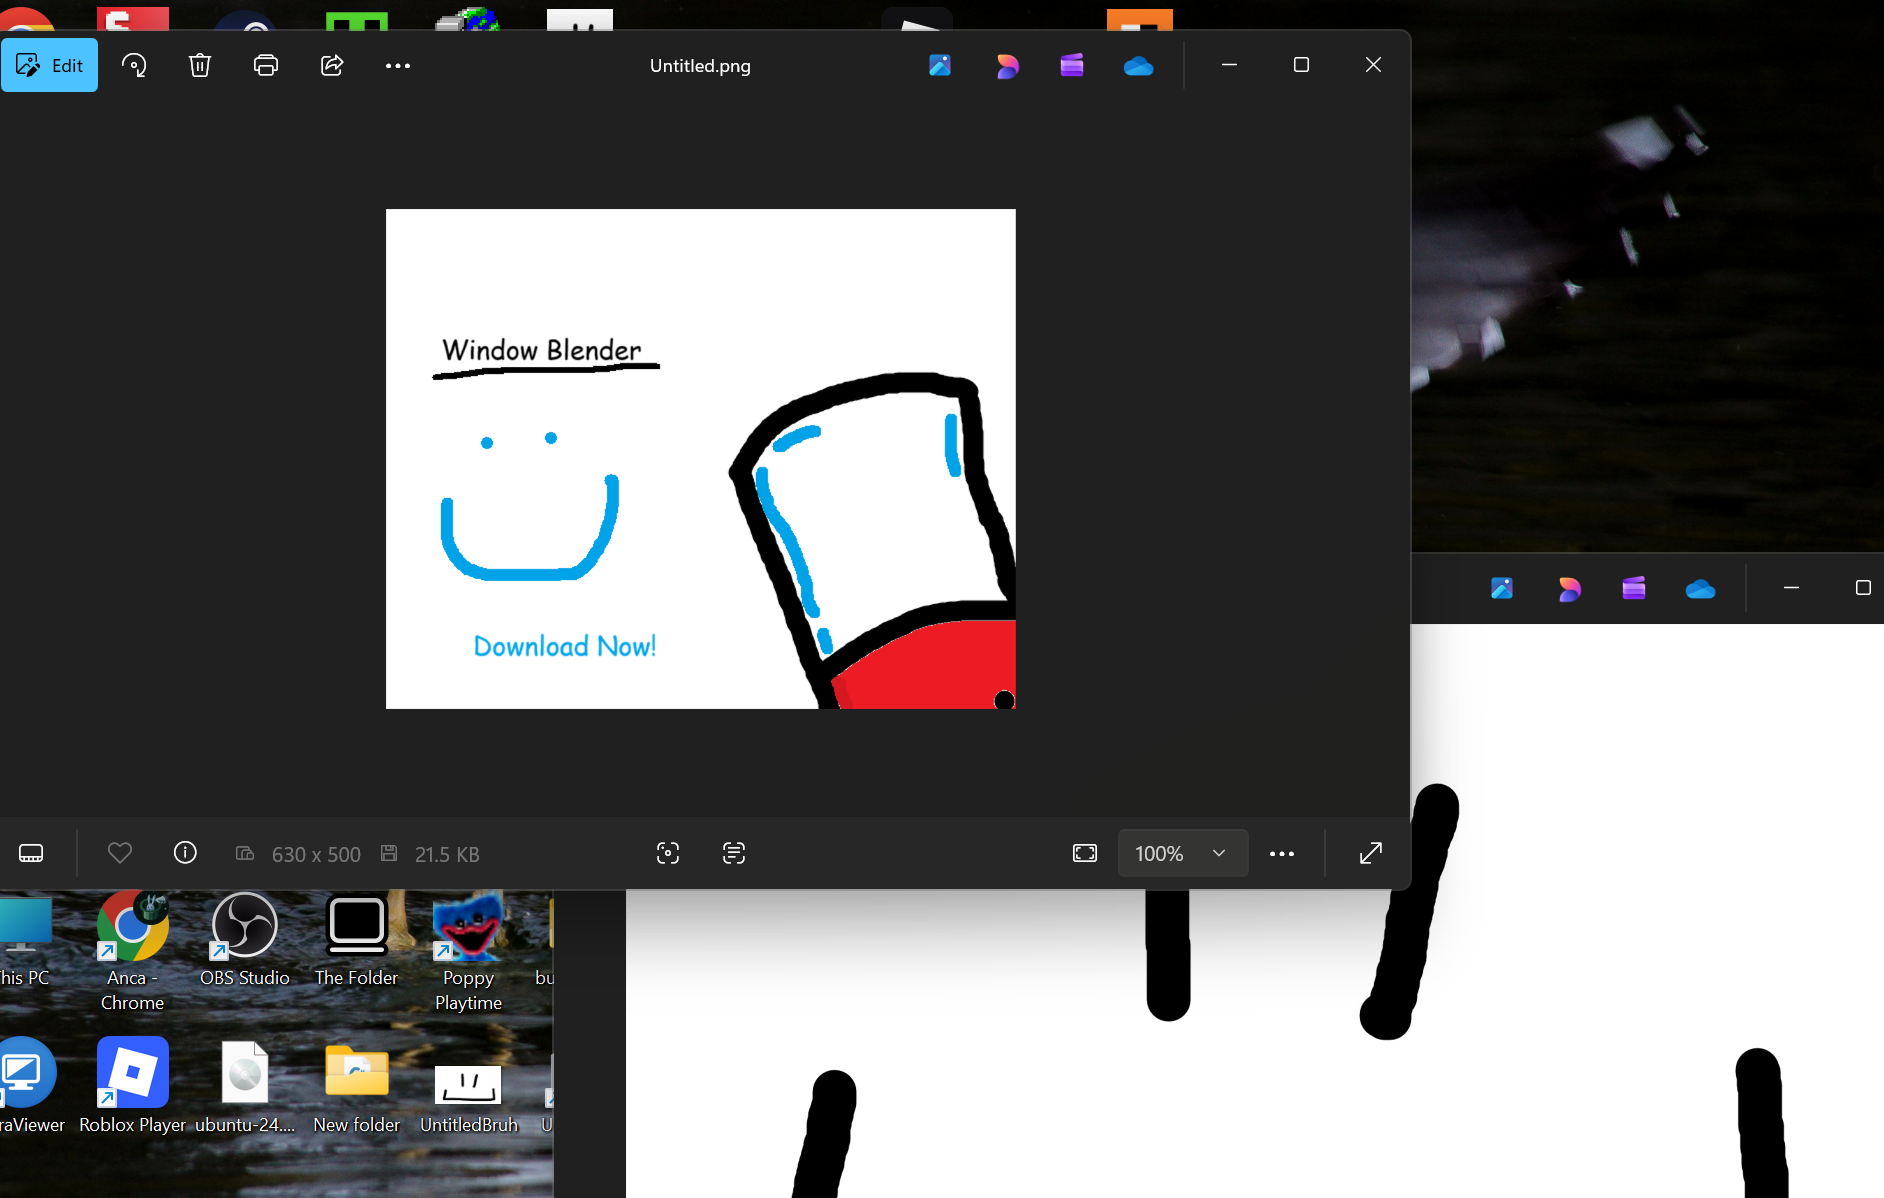Delete the image with the trash icon
This screenshot has width=1884, height=1198.
200,66
